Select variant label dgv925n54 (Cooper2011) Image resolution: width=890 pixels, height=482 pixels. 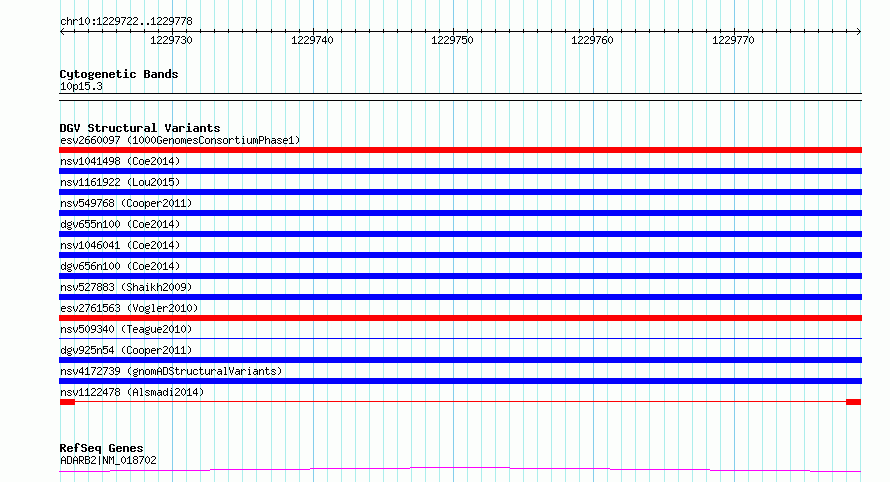pos(126,350)
